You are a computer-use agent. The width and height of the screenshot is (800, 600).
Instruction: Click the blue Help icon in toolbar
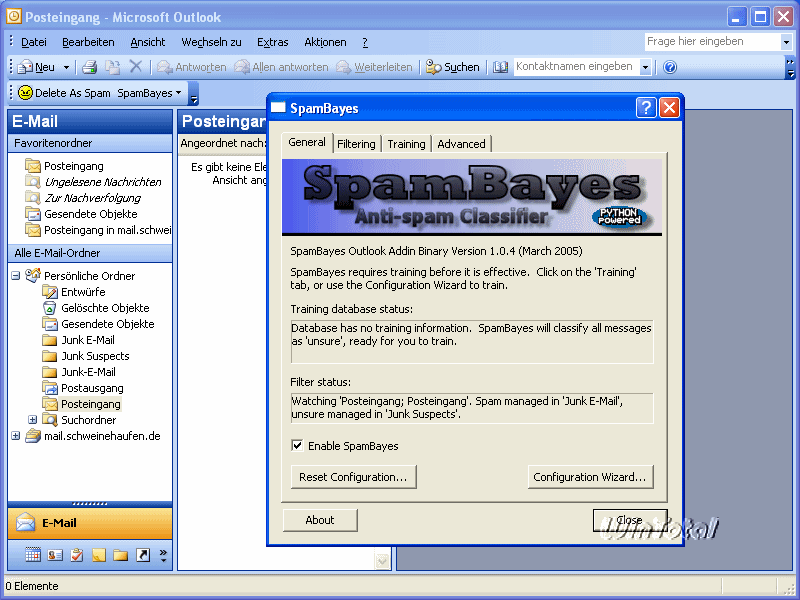click(x=670, y=67)
